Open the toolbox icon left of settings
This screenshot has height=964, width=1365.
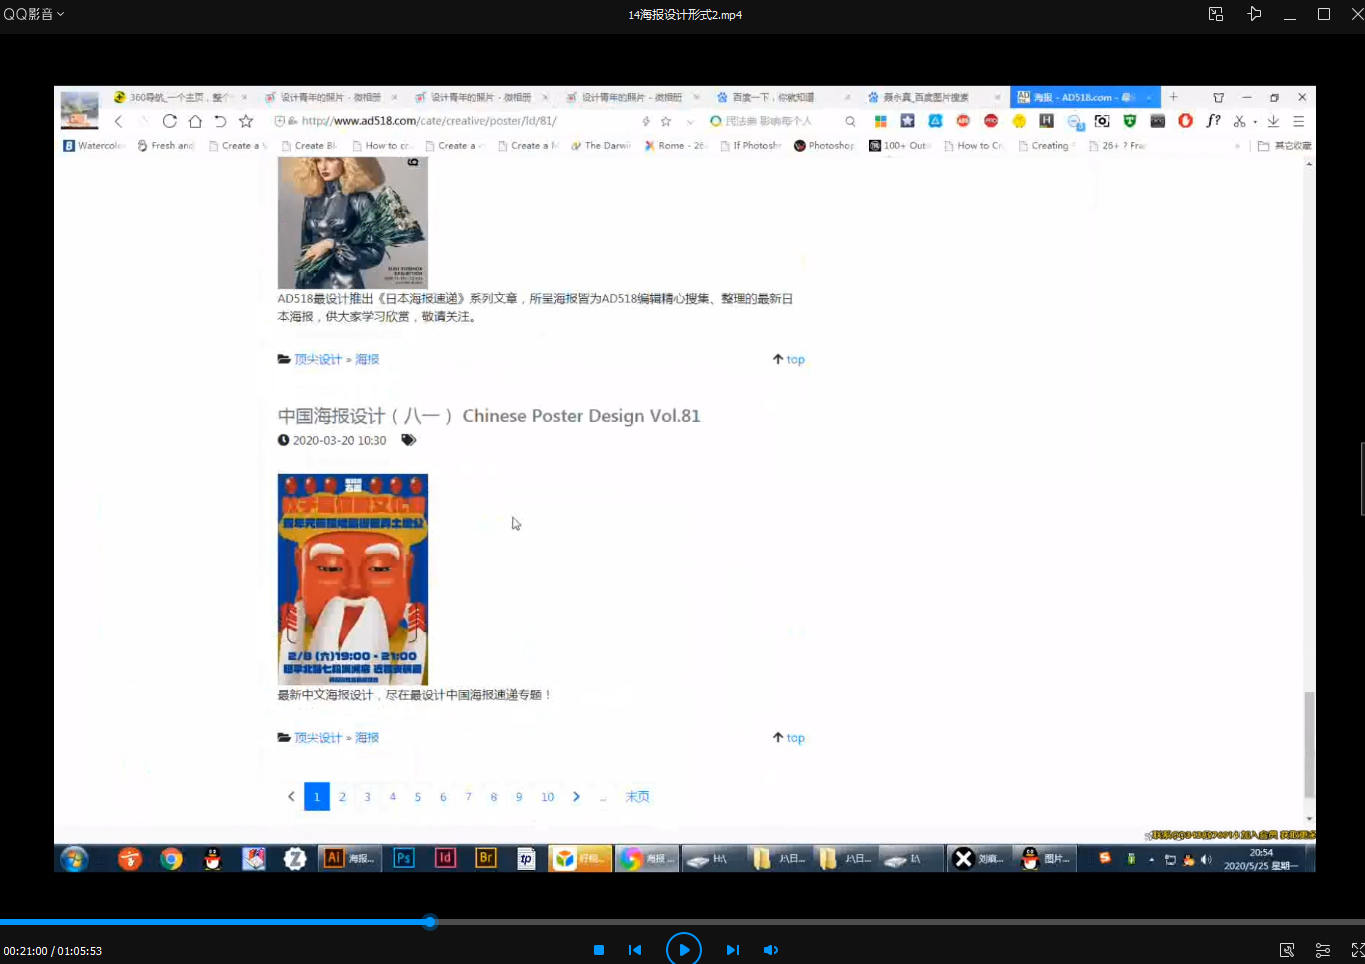coord(1287,950)
